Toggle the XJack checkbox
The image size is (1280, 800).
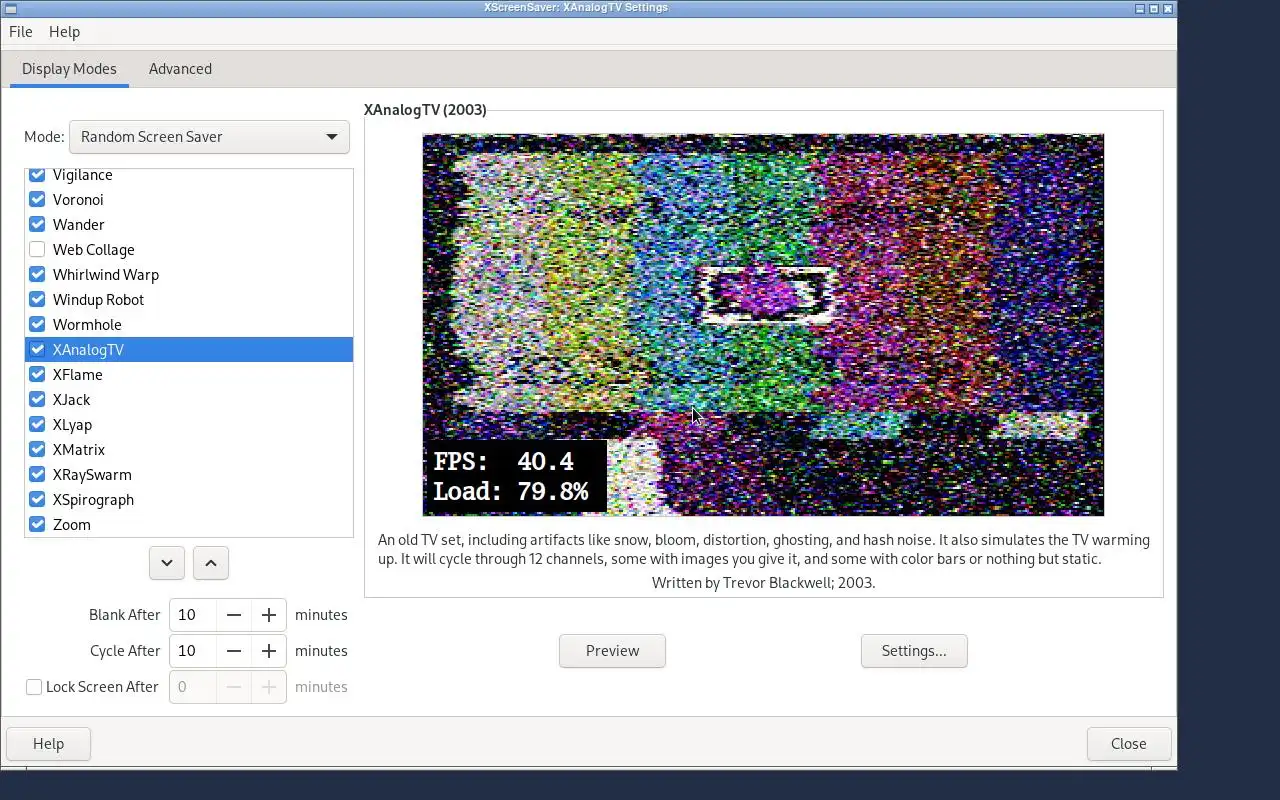37,400
